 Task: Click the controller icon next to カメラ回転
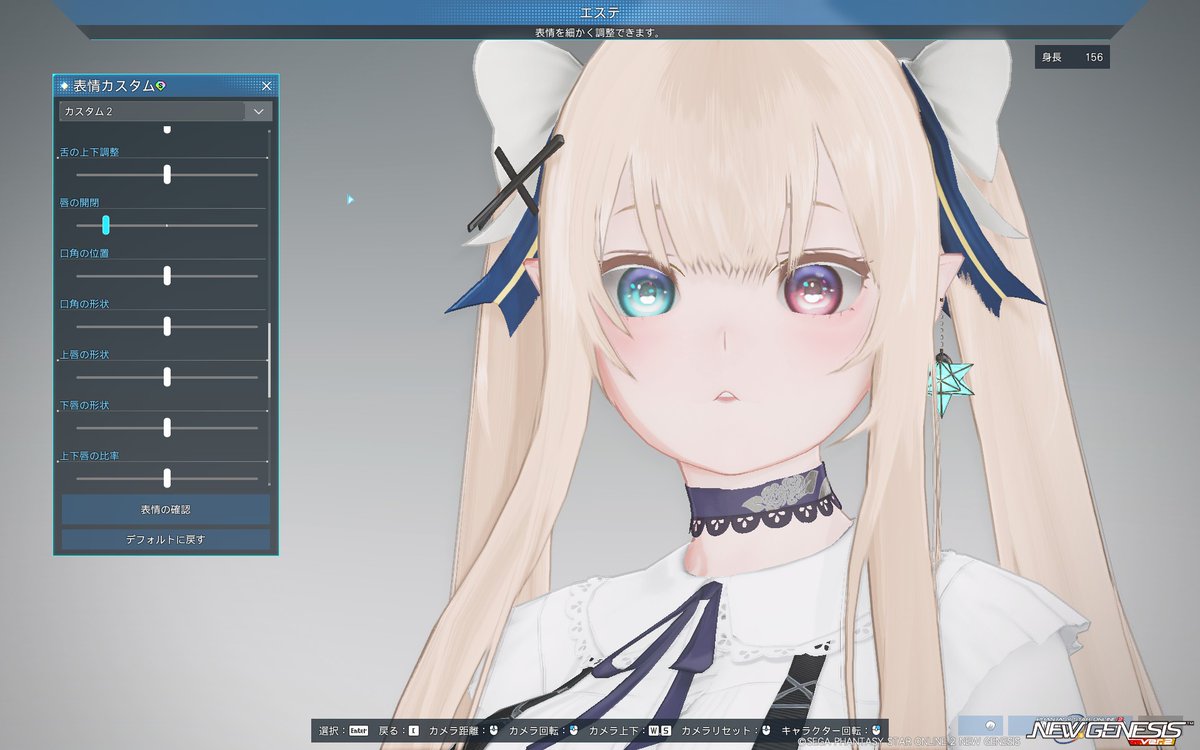tap(571, 731)
